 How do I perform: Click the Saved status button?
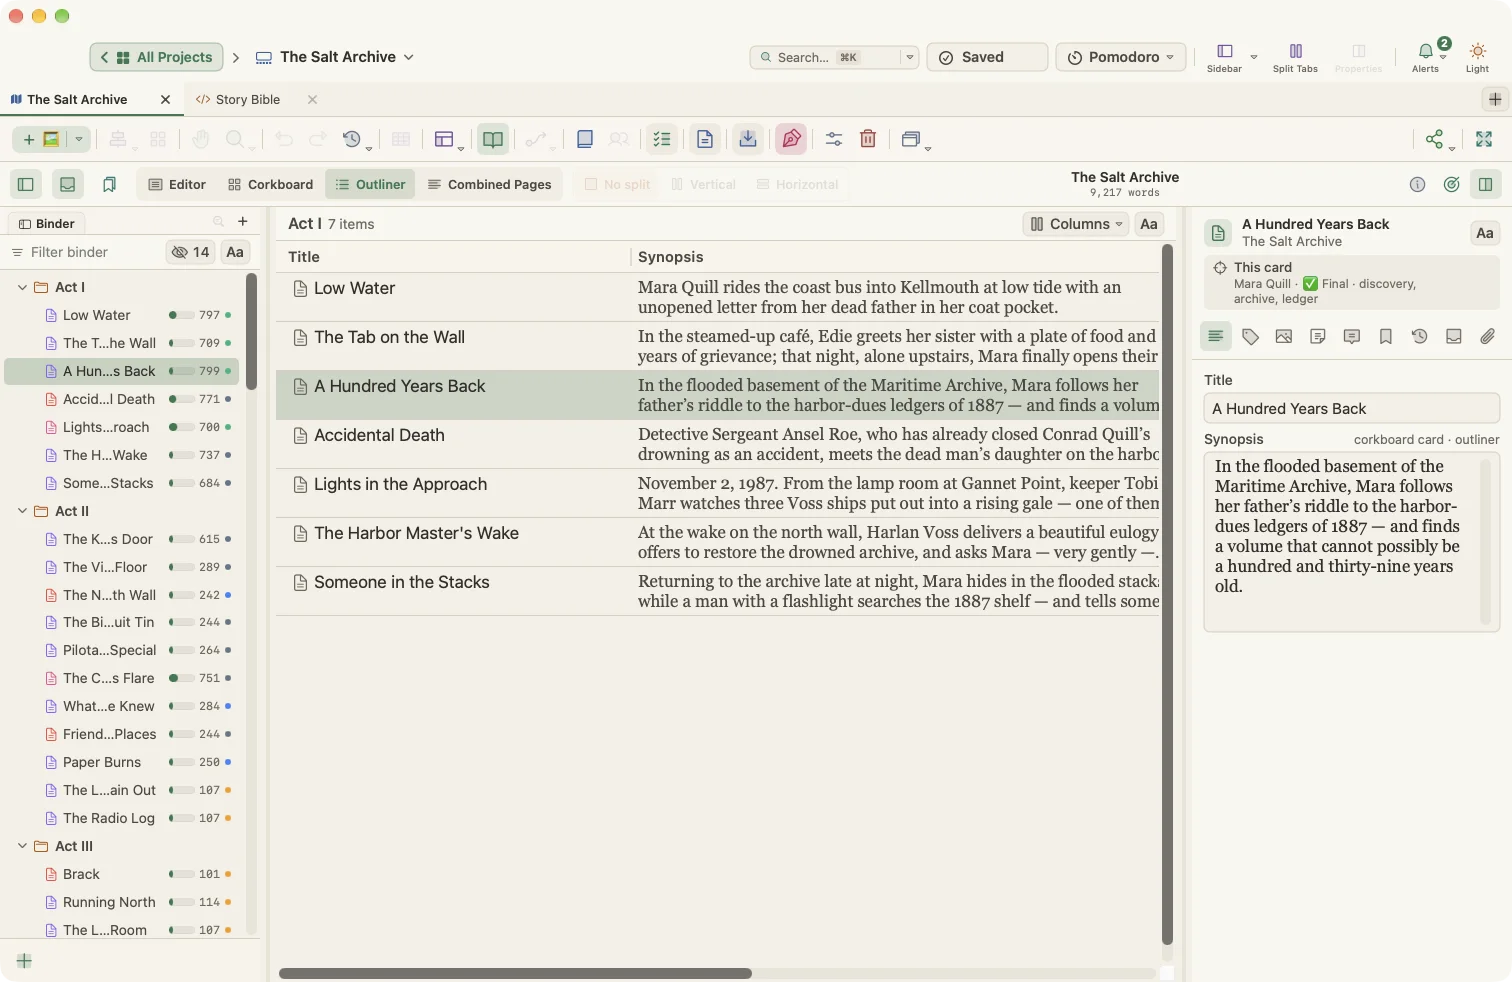pos(987,57)
